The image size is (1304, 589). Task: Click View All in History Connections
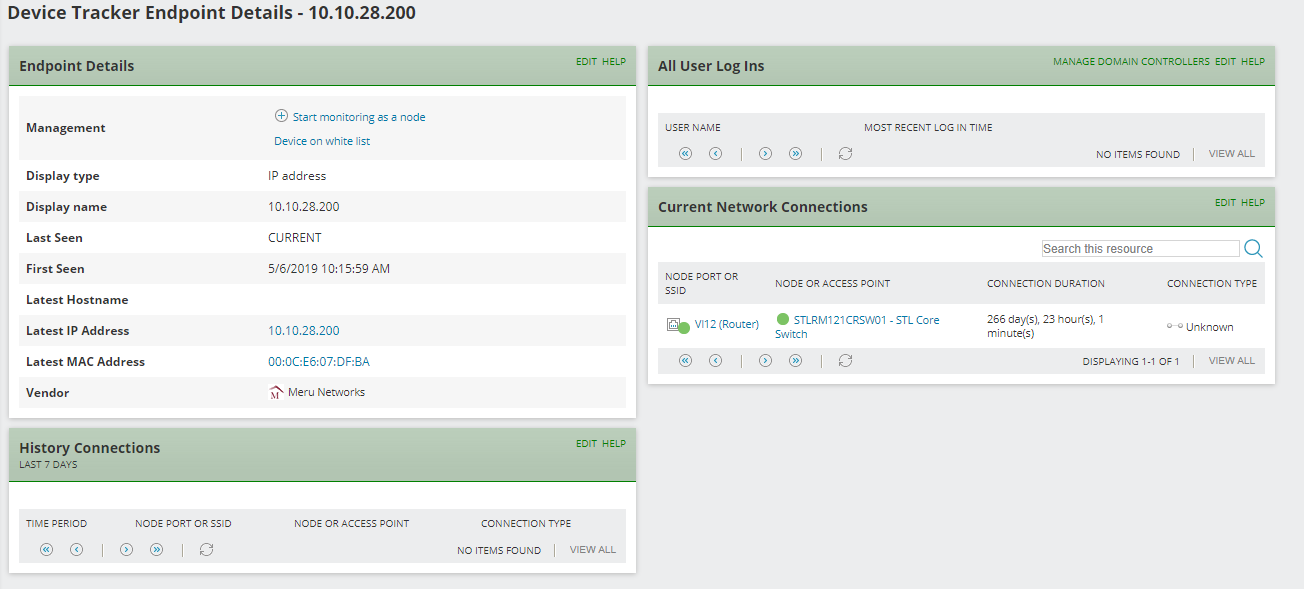(593, 550)
